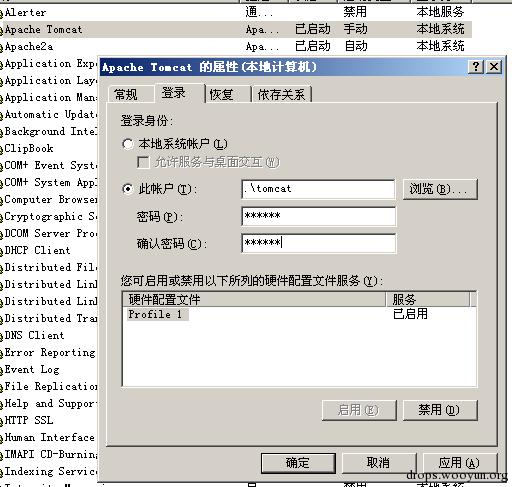Click the help question mark button in dialog title
Viewport: 512px width, 487px height.
476,67
